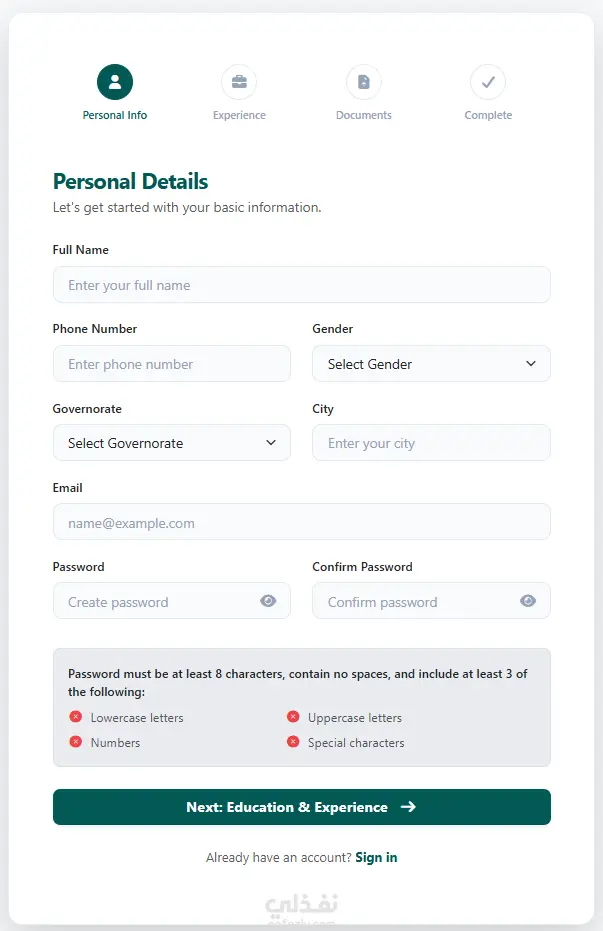The width and height of the screenshot is (603, 931).
Task: Click the red X beside Lowercase letters
Action: 75,717
